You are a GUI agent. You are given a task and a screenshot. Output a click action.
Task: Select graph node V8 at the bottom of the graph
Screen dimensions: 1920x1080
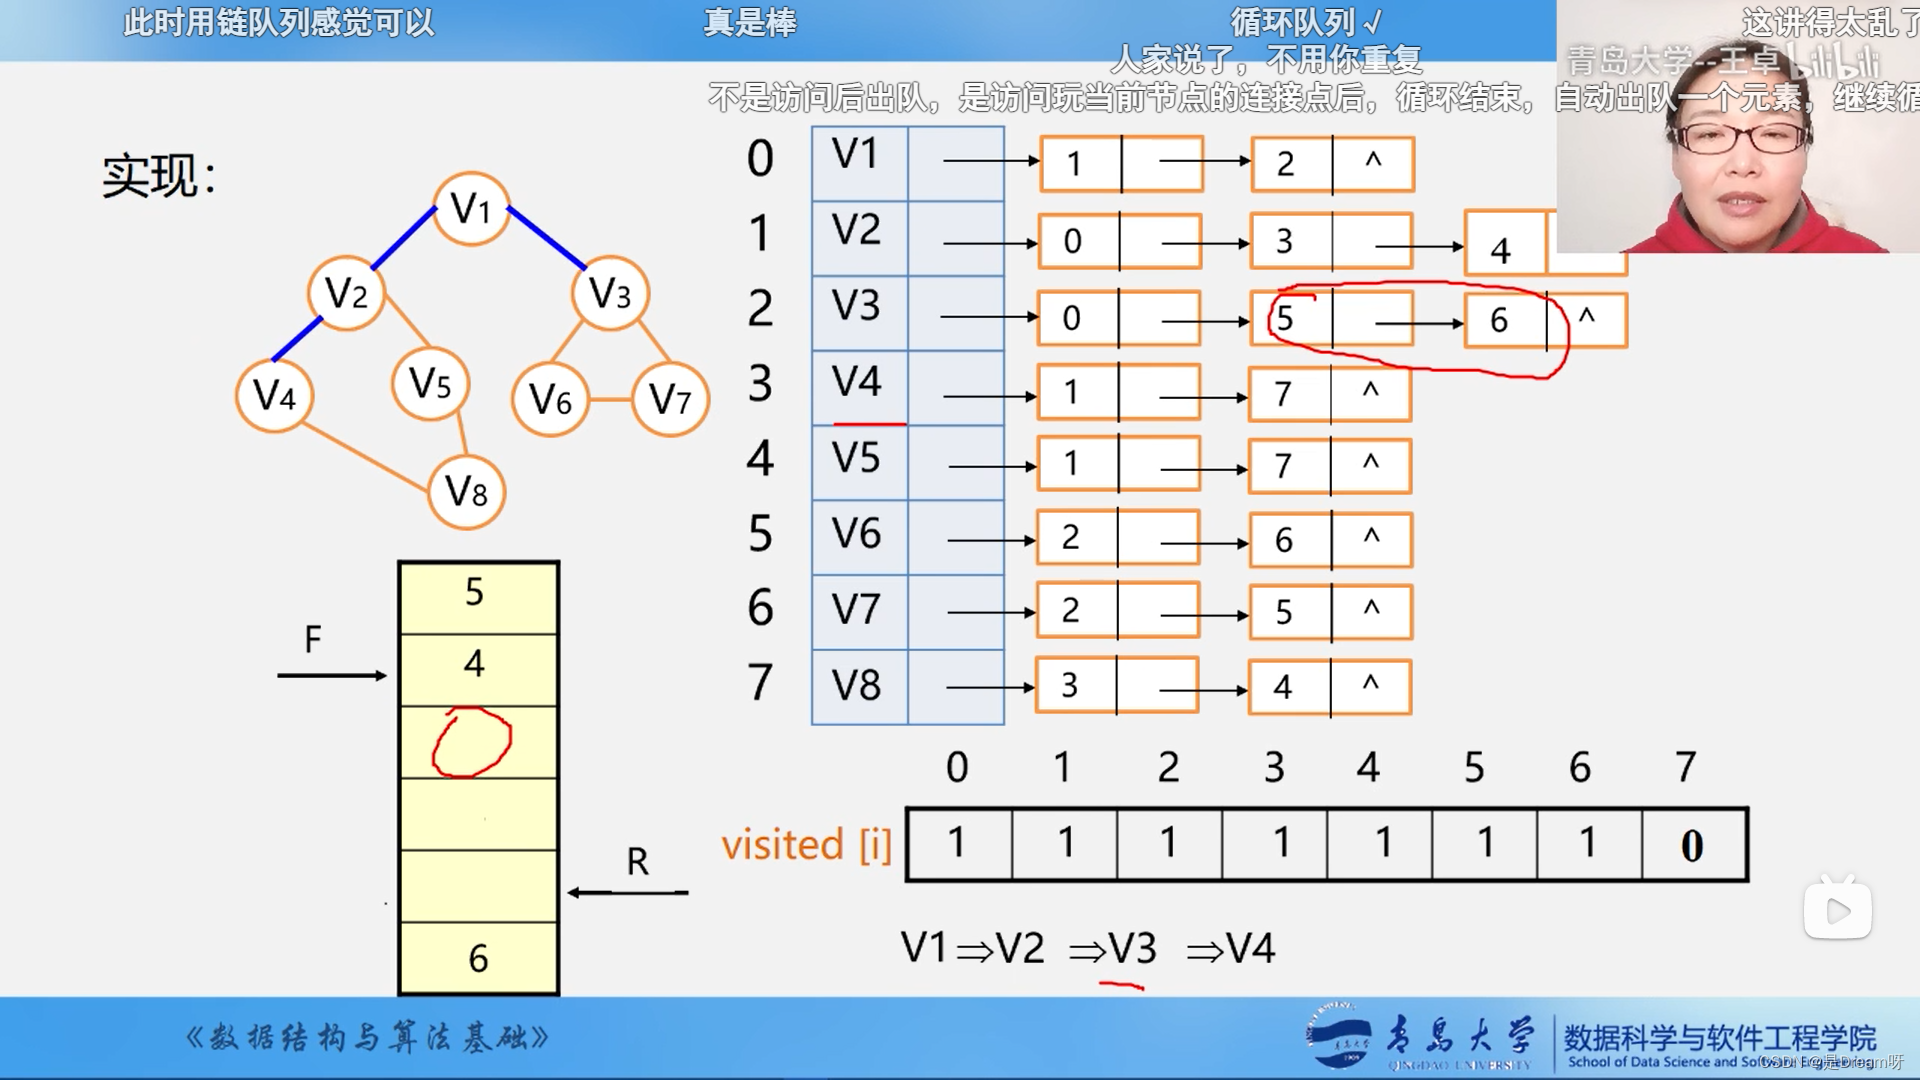466,491
